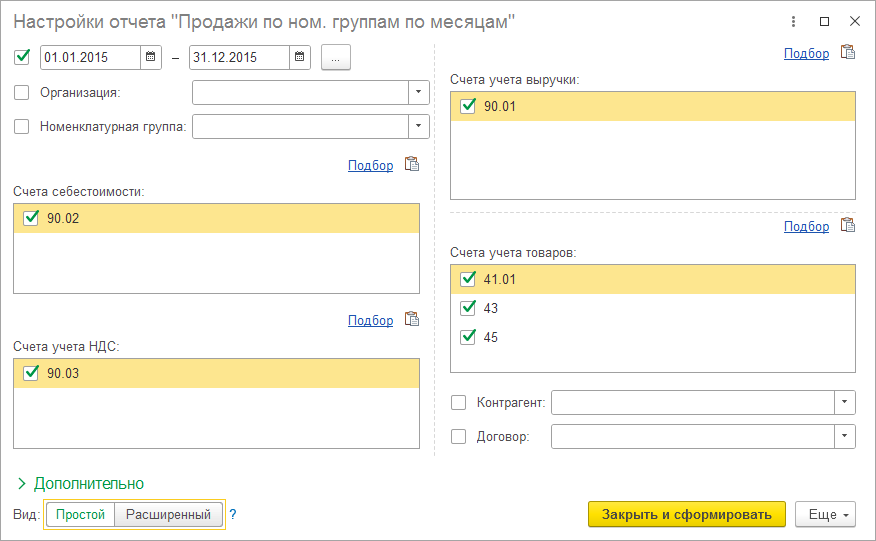The height and width of the screenshot is (541, 876).
Task: Enable the Организация filter checkbox
Action: pyautogui.click(x=22, y=93)
